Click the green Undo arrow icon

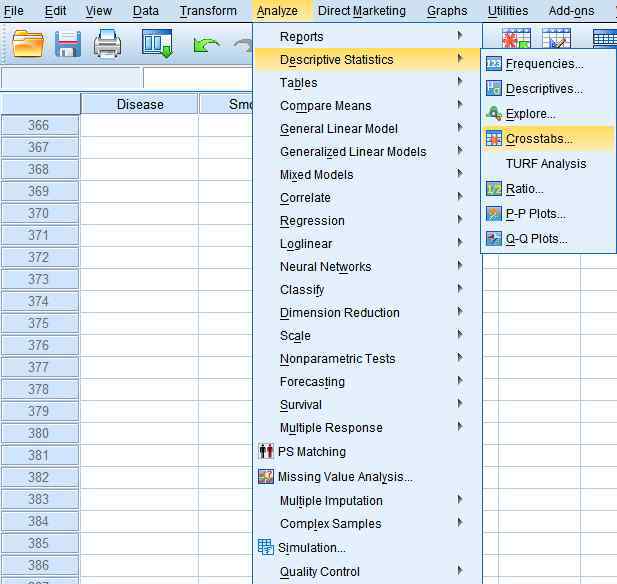[206, 45]
